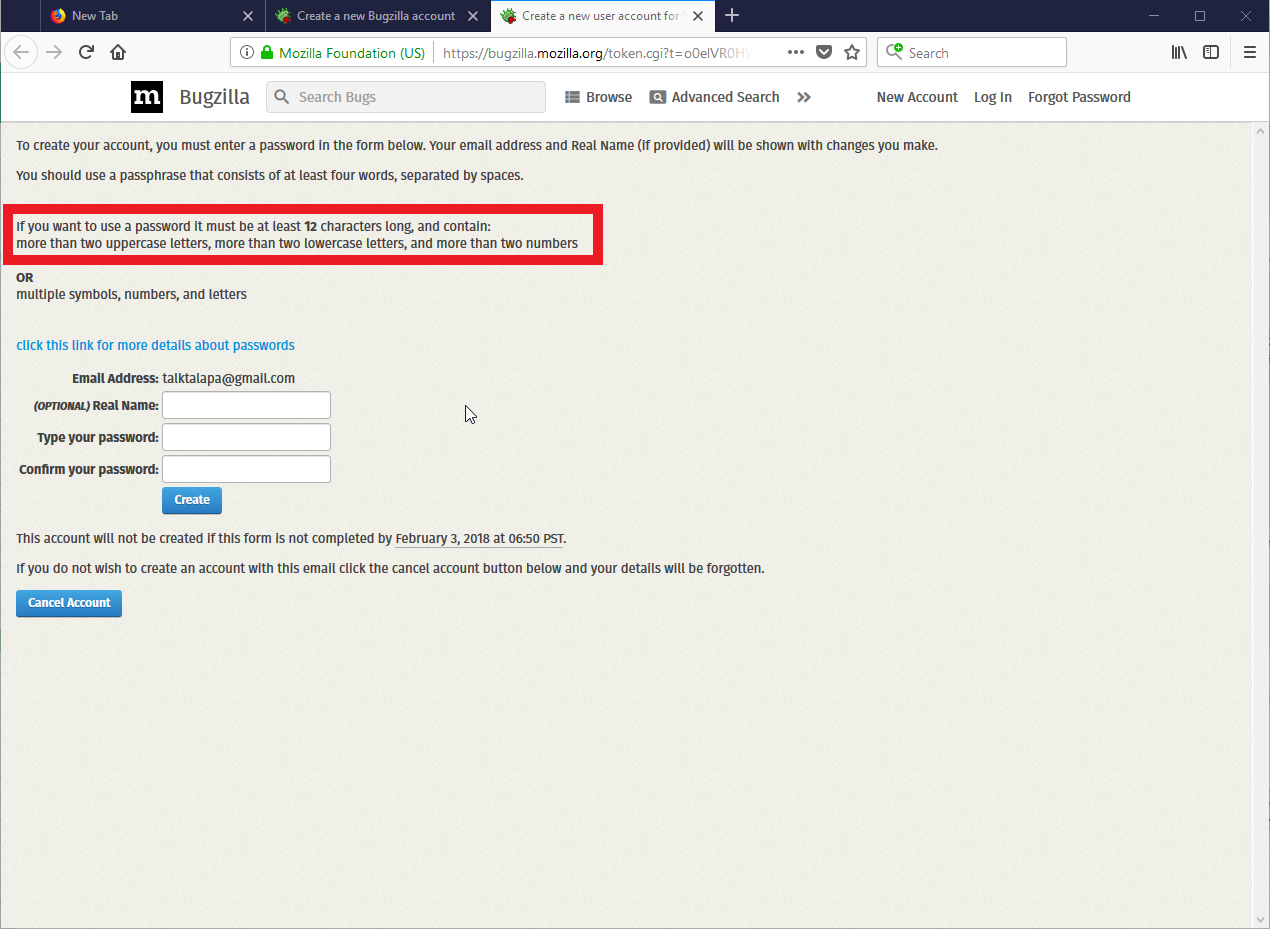The image size is (1270, 929).
Task: Click the Create button
Action: (192, 500)
